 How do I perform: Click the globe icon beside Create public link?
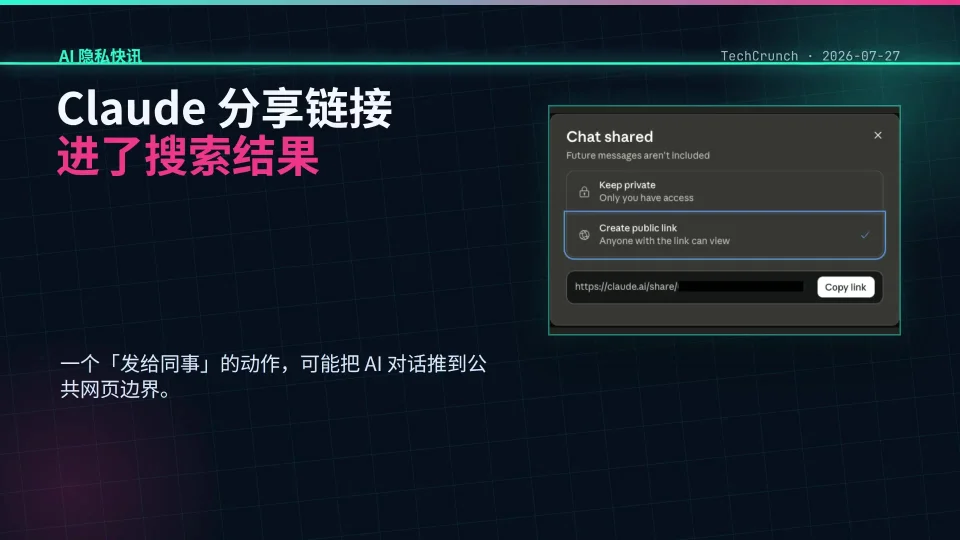[x=584, y=234]
